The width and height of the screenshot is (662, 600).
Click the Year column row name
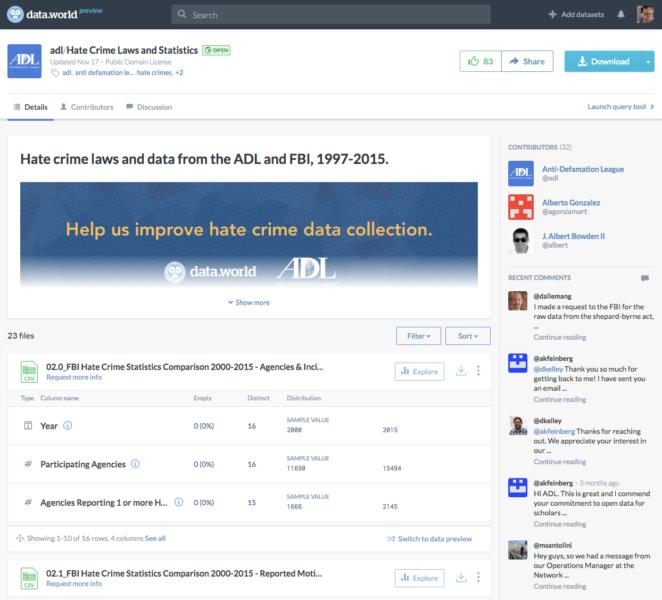pyautogui.click(x=49, y=426)
